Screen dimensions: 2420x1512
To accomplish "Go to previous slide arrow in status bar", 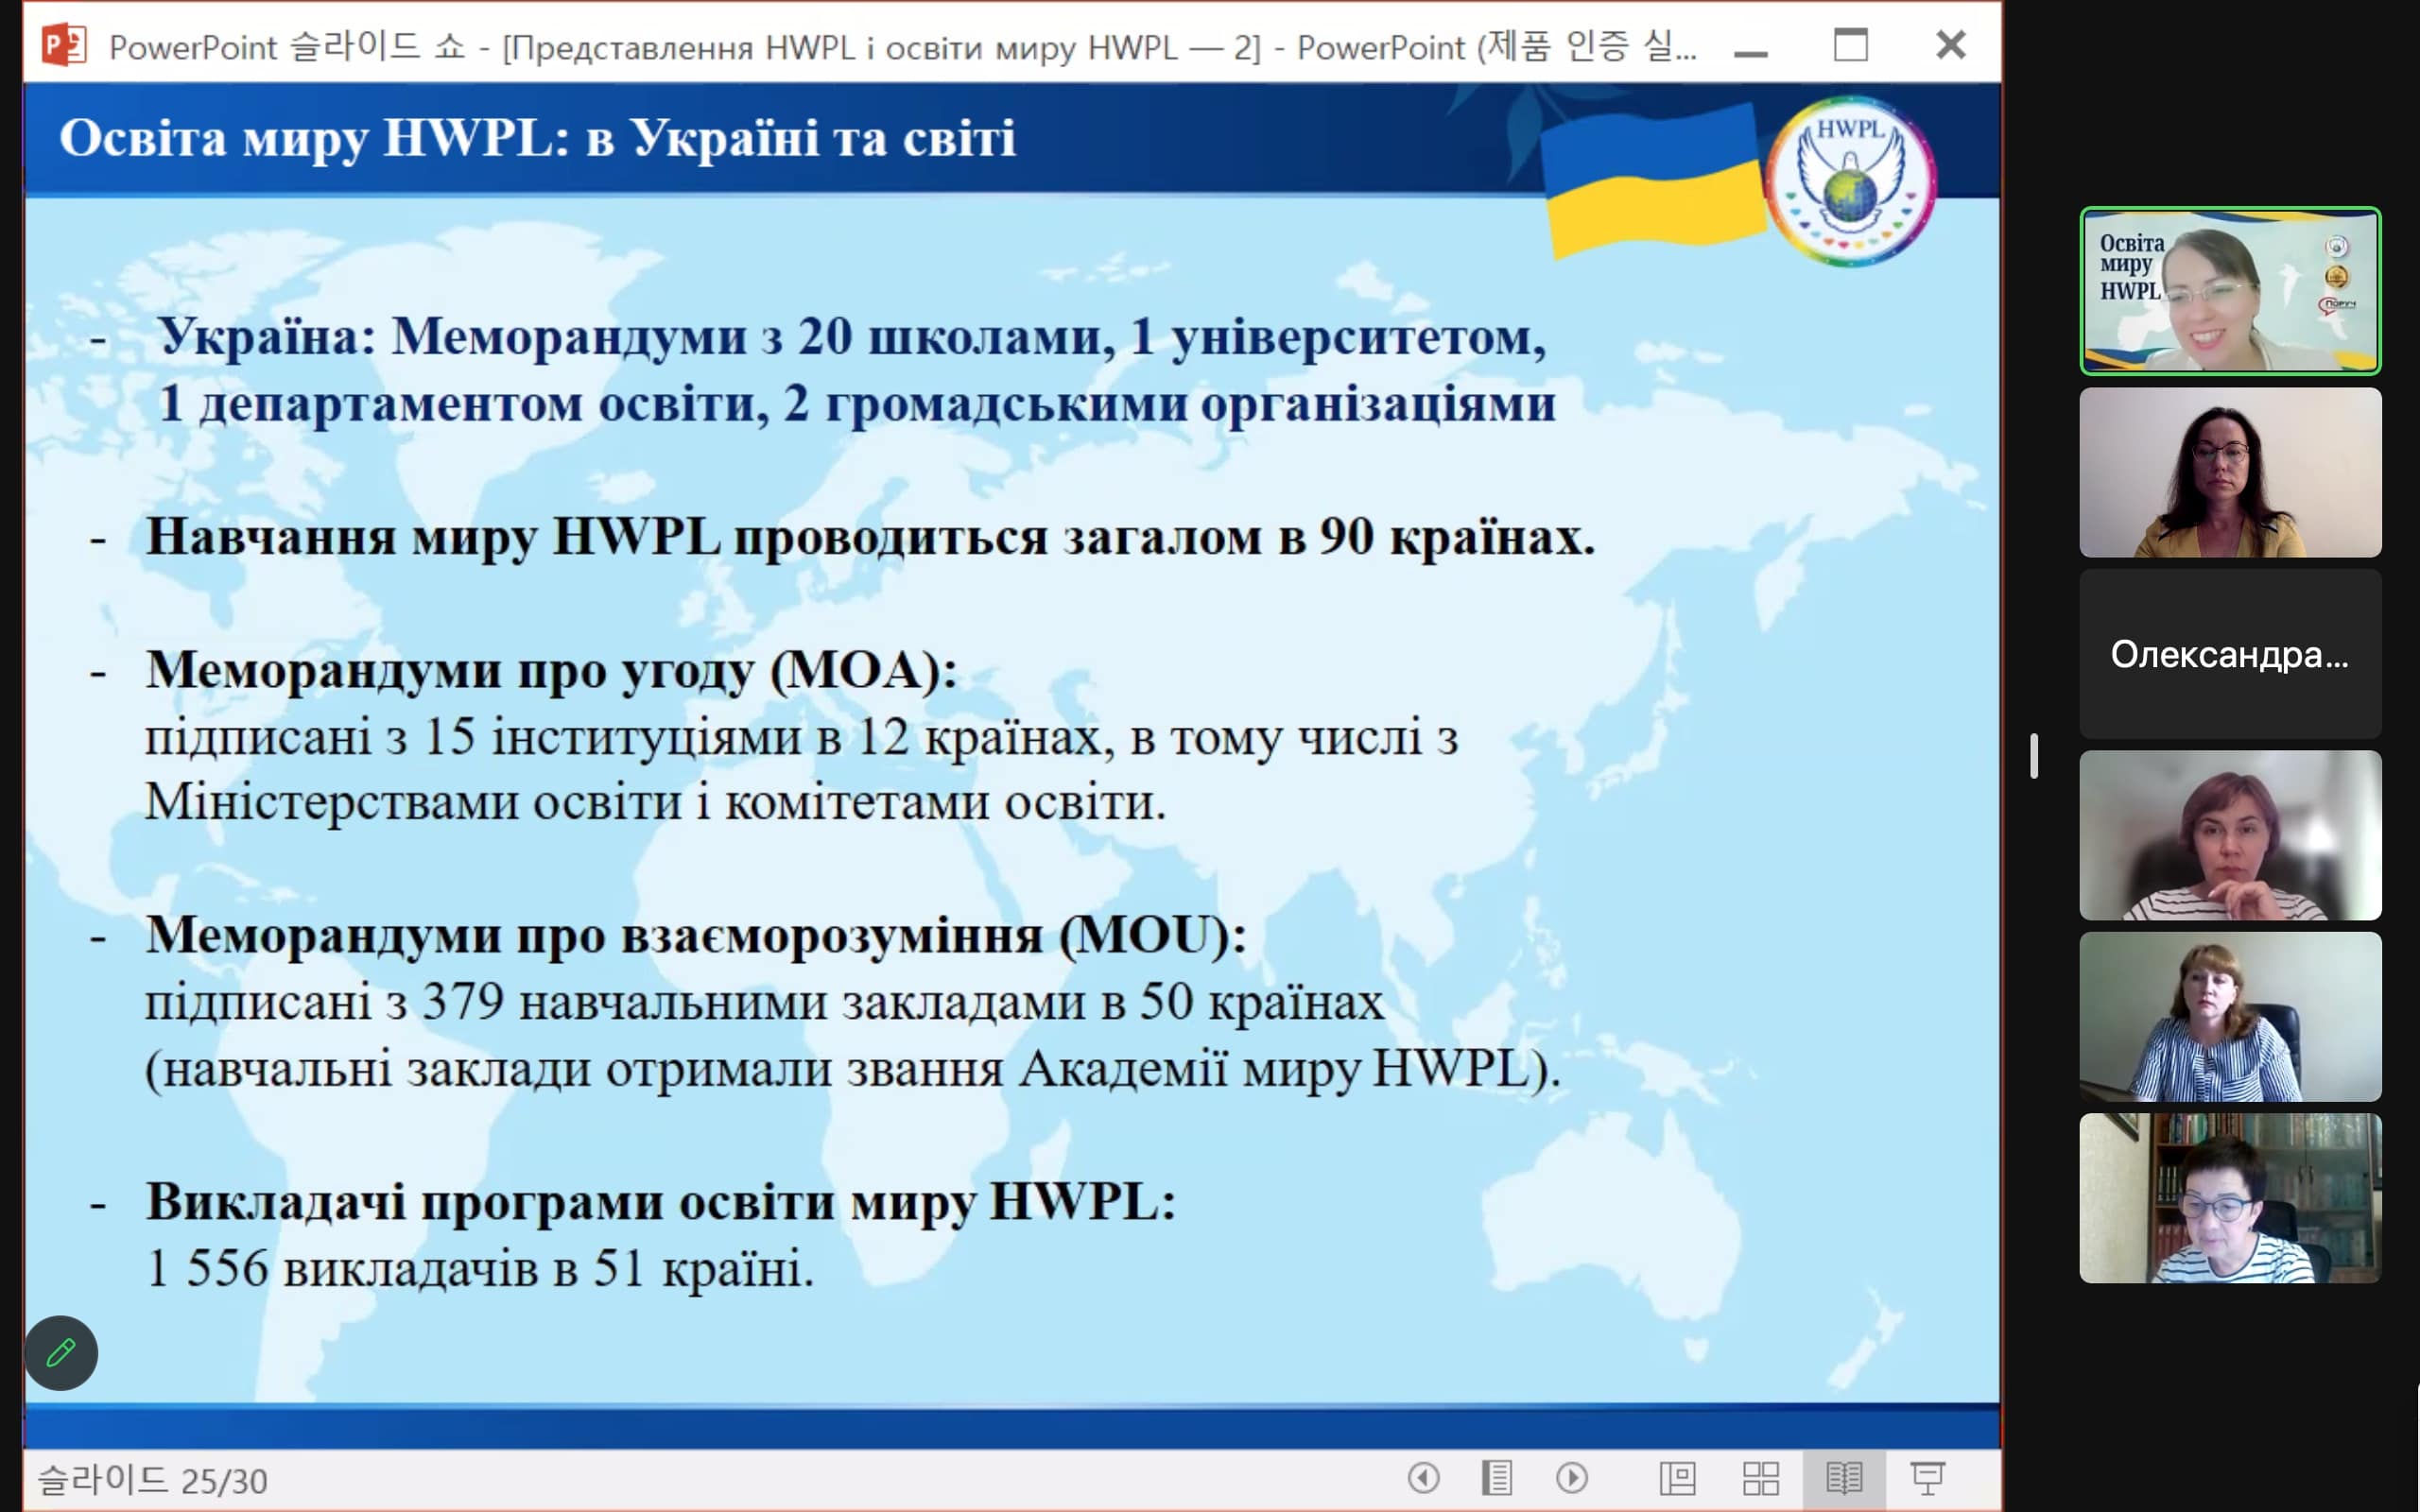I will click(1423, 1477).
